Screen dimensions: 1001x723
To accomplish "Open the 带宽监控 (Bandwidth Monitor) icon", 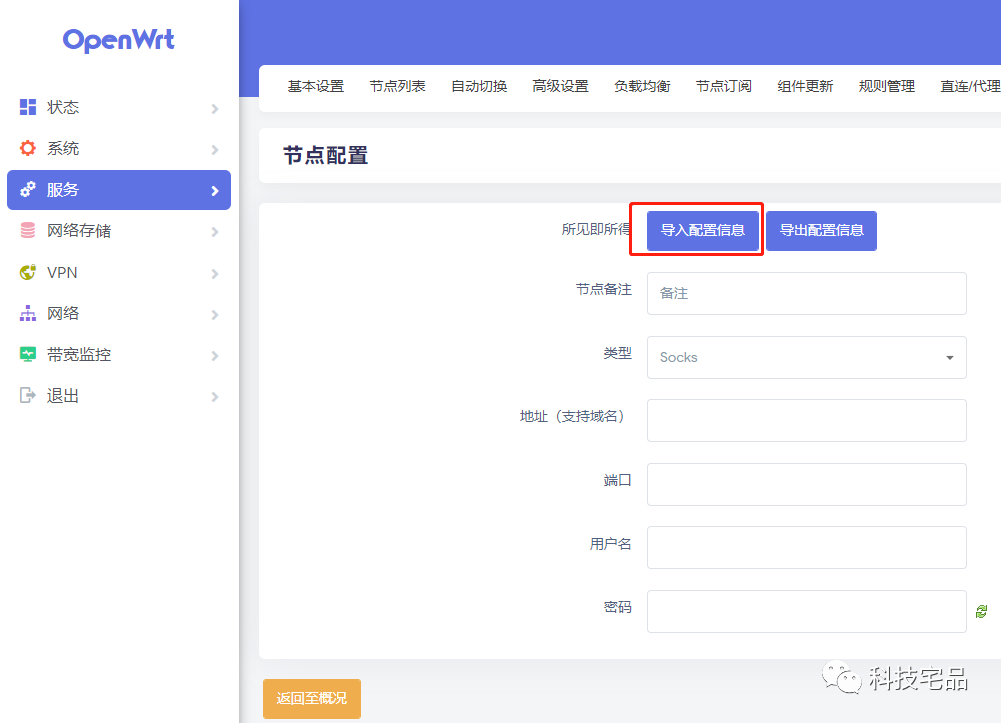I will (x=28, y=354).
